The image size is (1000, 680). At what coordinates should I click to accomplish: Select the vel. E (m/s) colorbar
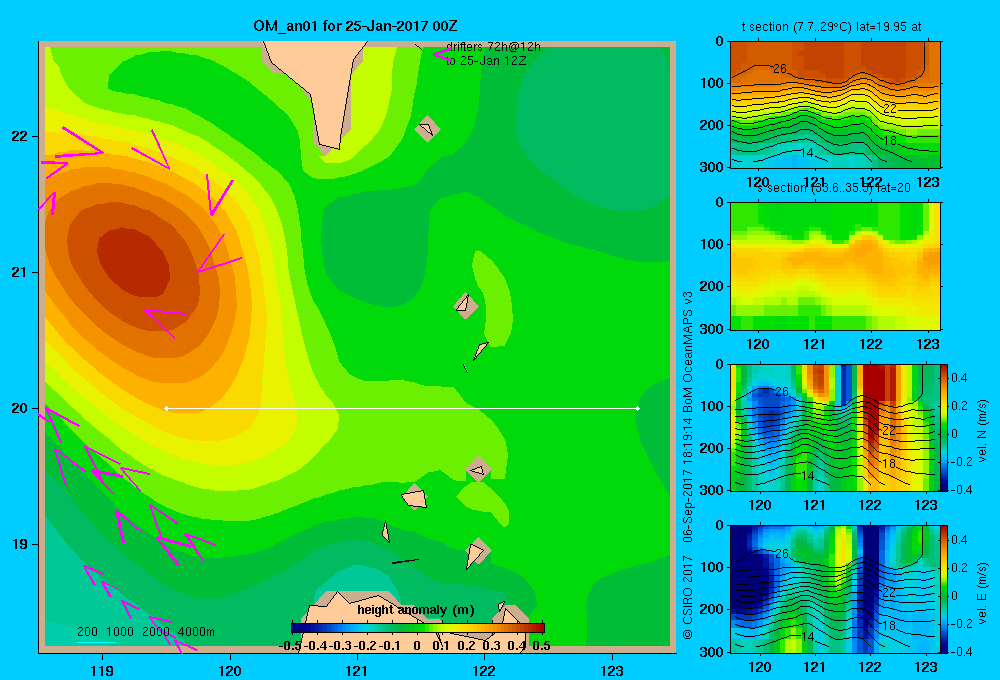click(x=945, y=588)
